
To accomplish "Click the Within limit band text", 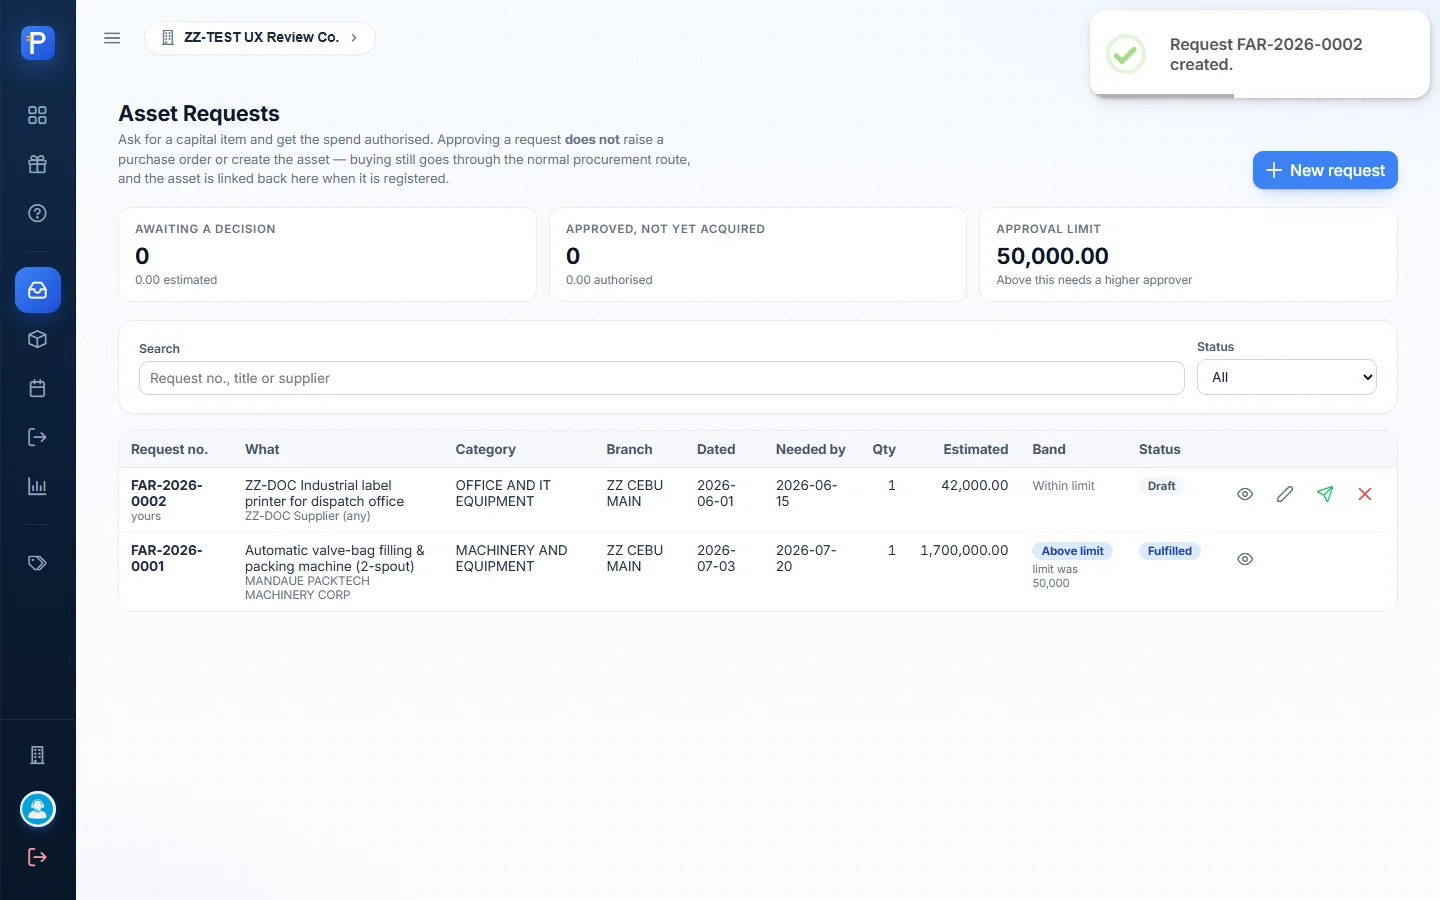I will (x=1063, y=486).
